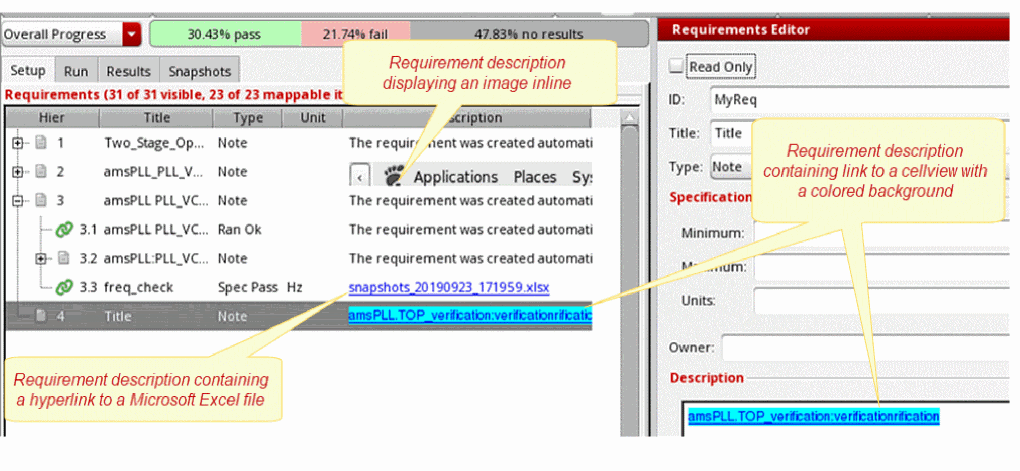
Task: Sort by the Type column header
Action: tap(248, 118)
